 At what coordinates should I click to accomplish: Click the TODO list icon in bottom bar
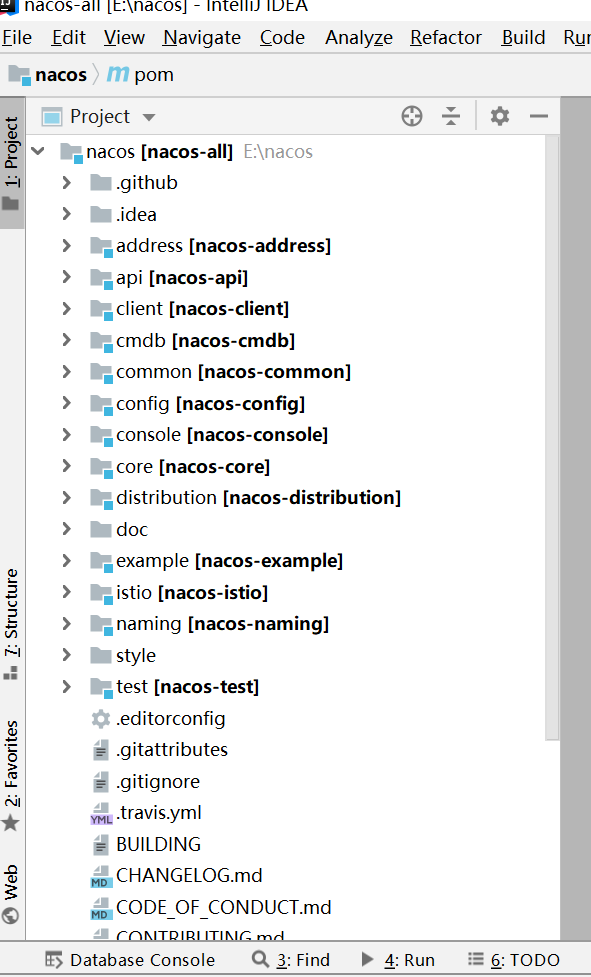476,959
